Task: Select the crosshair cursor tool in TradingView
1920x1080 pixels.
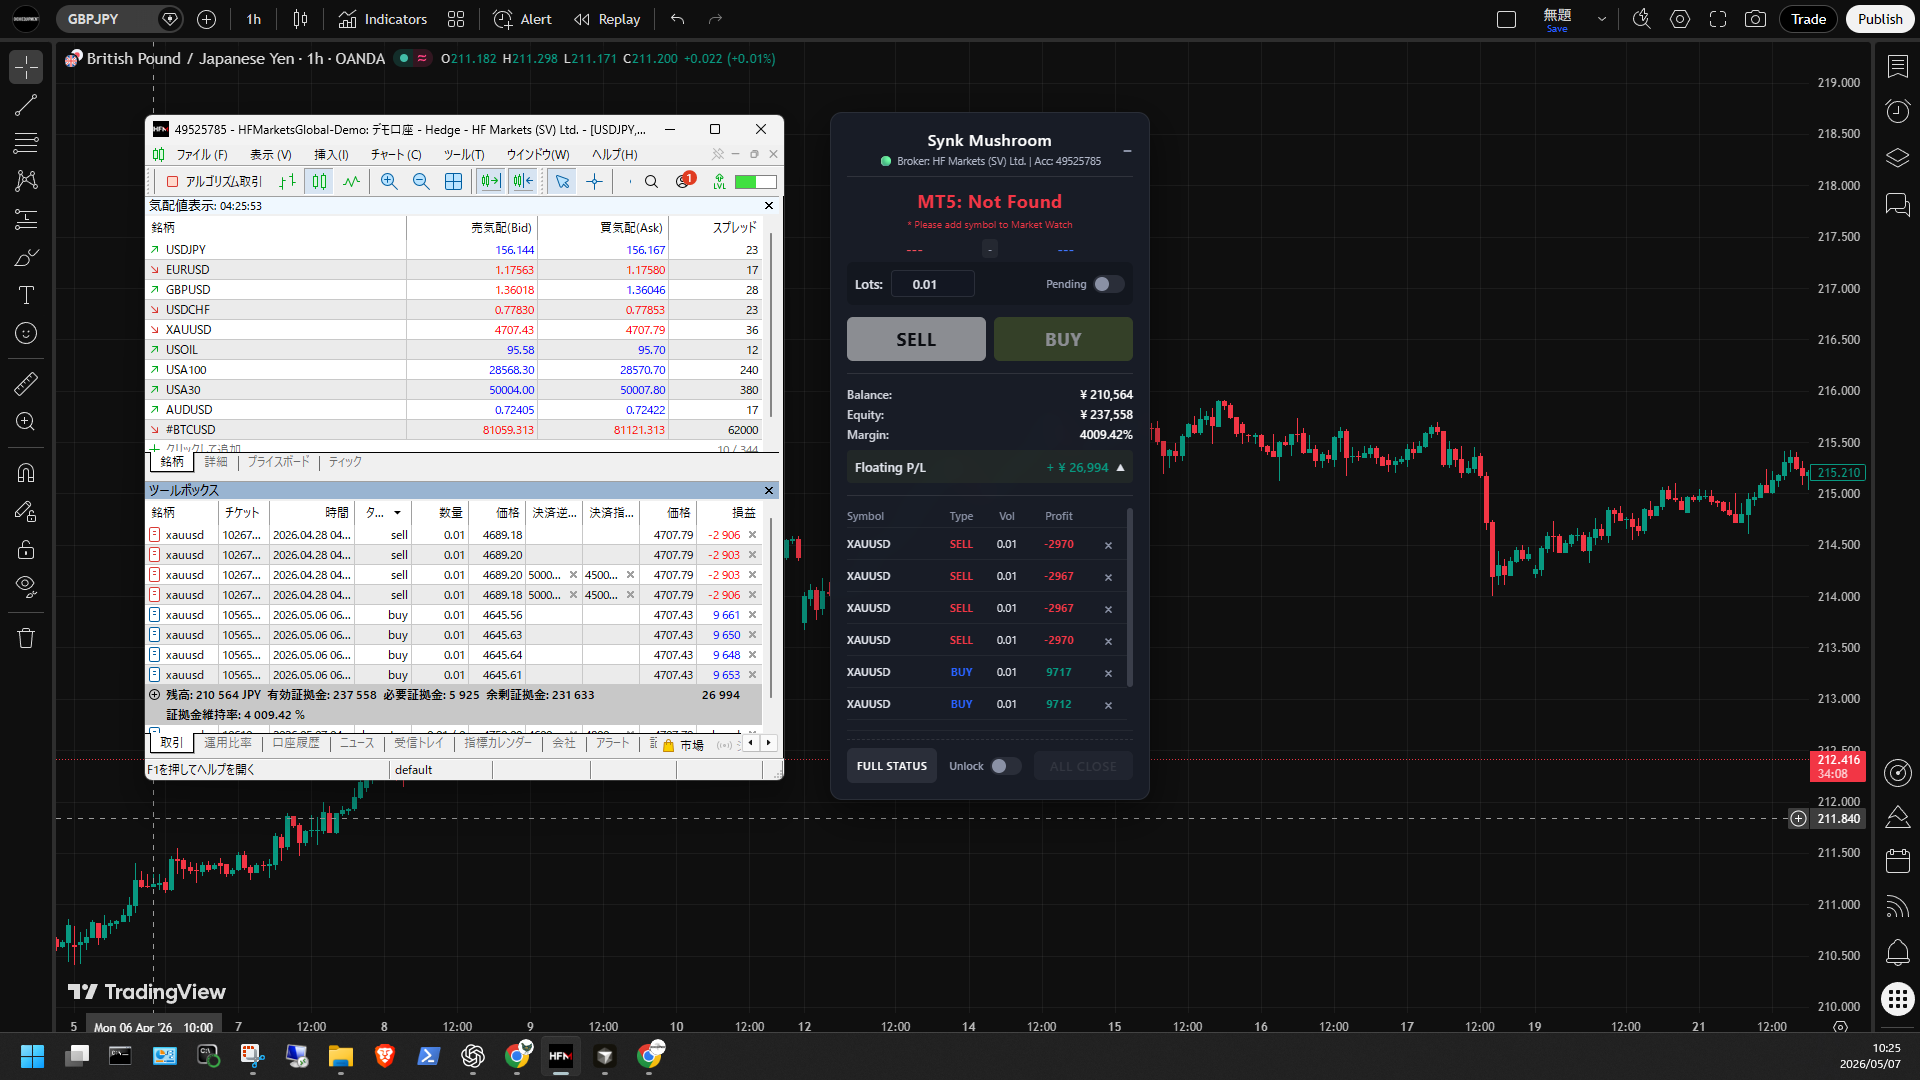Action: point(26,67)
